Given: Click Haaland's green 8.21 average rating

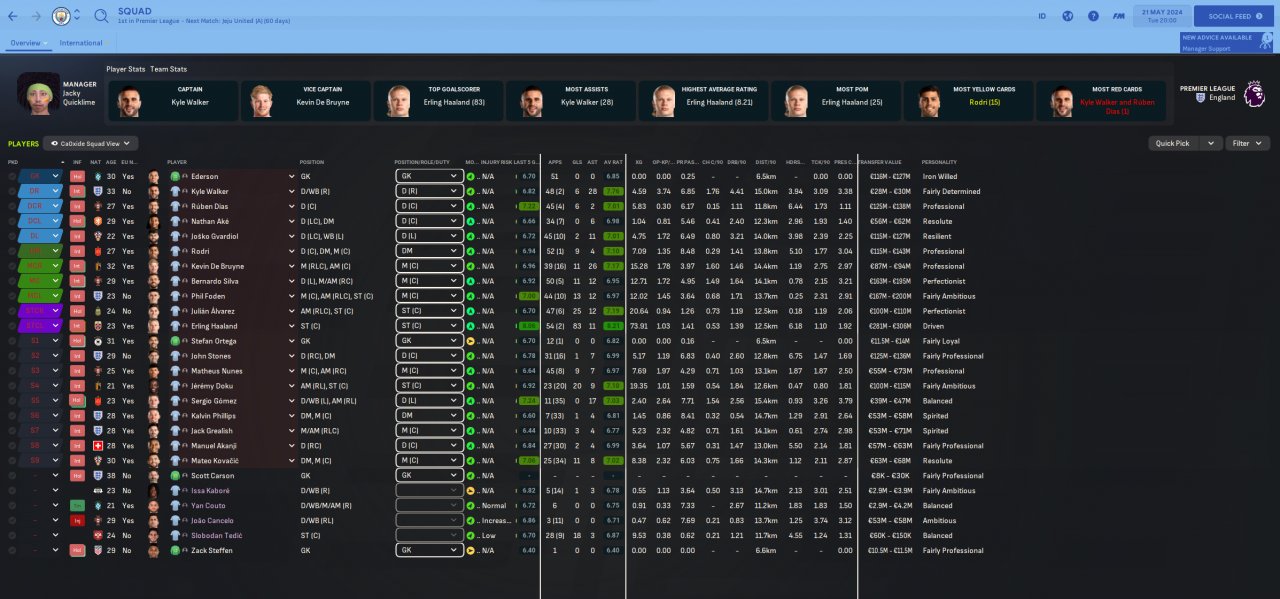Looking at the screenshot, I should pos(614,326).
